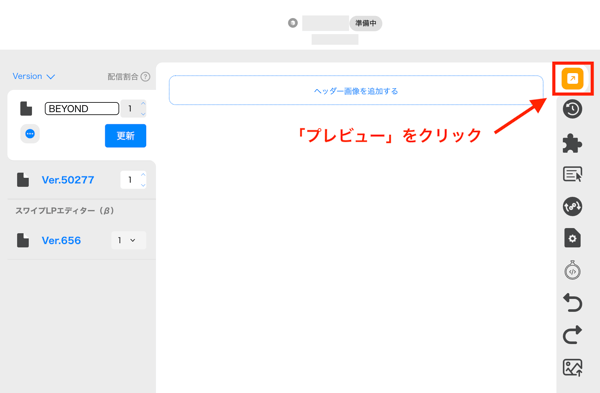Undo the last action
The image size is (600, 393).
572,303
